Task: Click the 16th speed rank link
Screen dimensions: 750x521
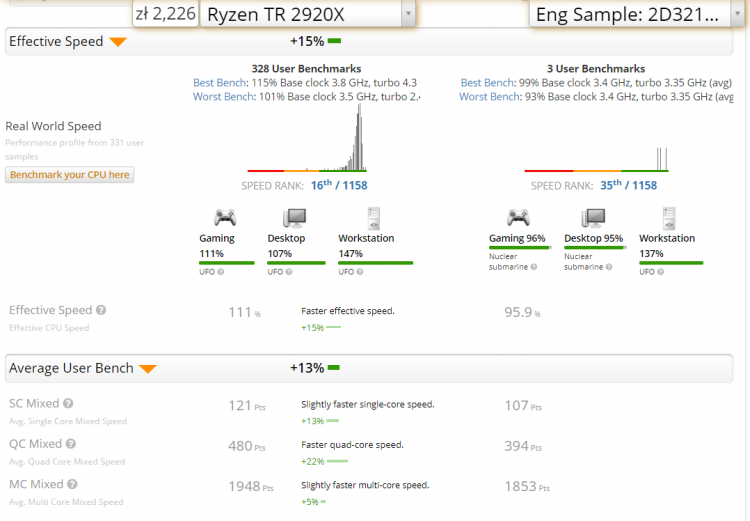Action: click(x=321, y=185)
